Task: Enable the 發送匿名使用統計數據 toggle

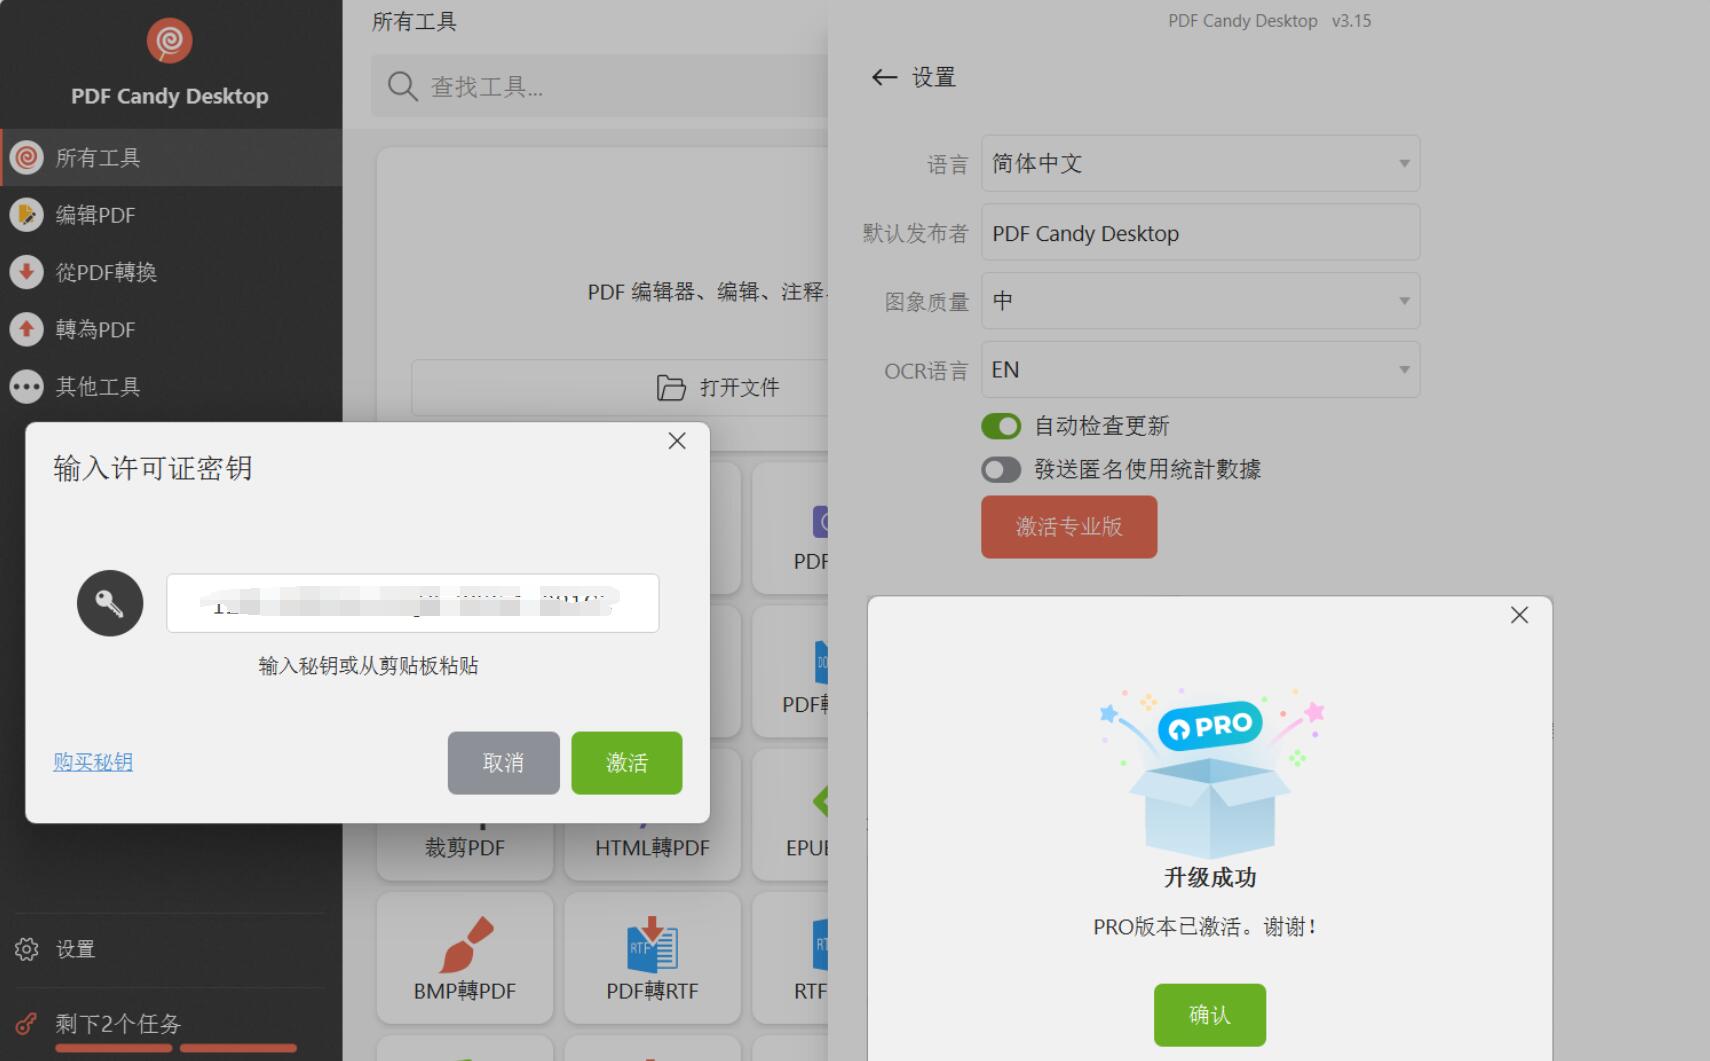Action: [1001, 470]
